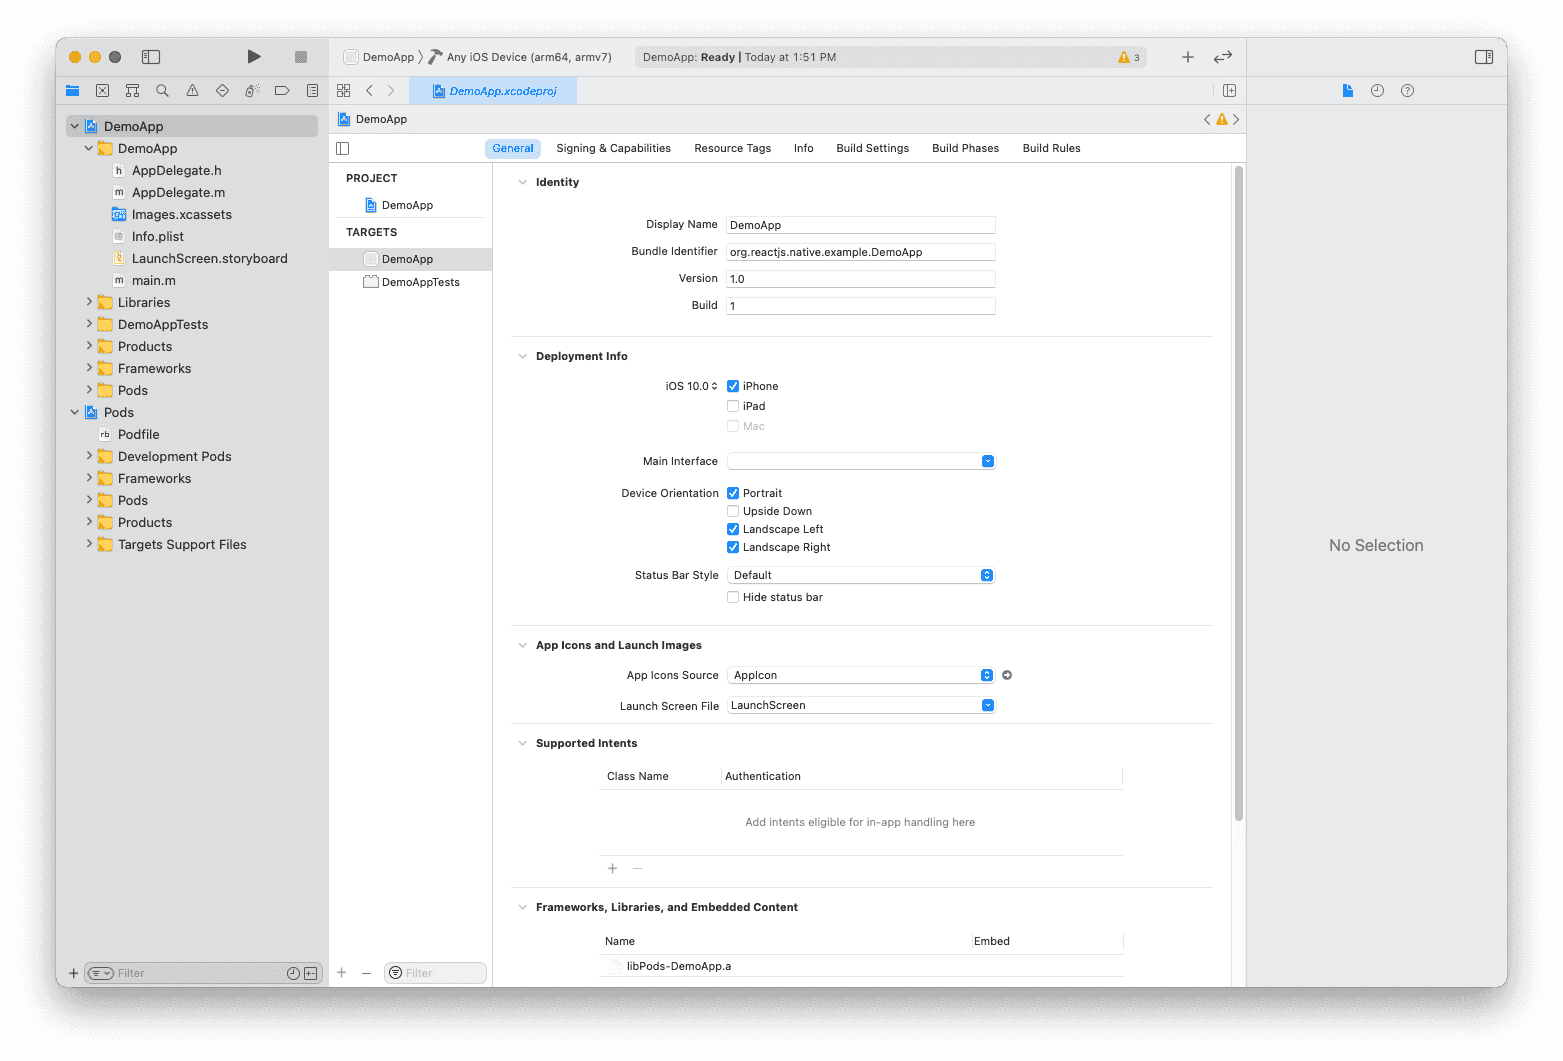Open the Breakpoint navigator icon

(x=282, y=91)
